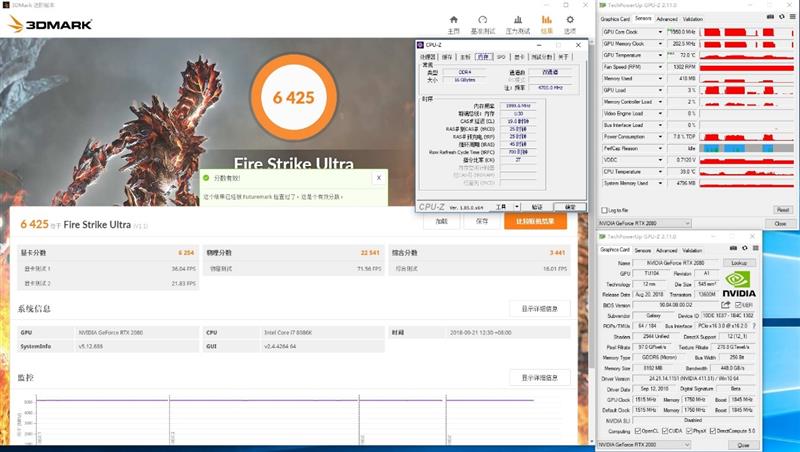The image size is (800, 452).
Task: Click the Bus Interface question mark in GPU-Z
Action: pos(754,325)
